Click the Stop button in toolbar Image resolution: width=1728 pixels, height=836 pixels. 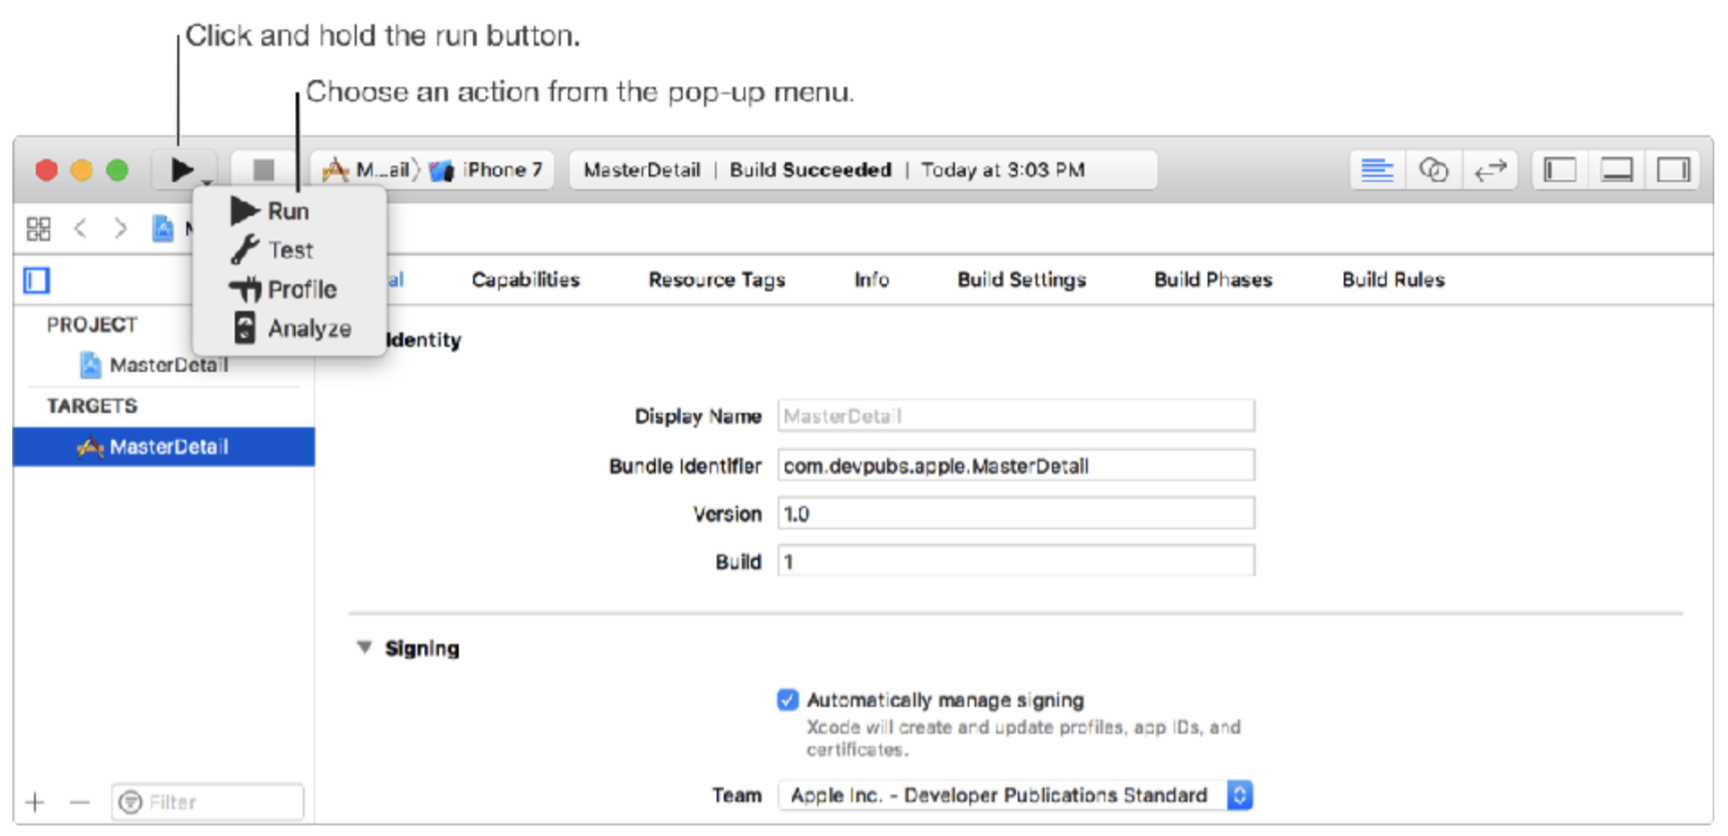263,170
